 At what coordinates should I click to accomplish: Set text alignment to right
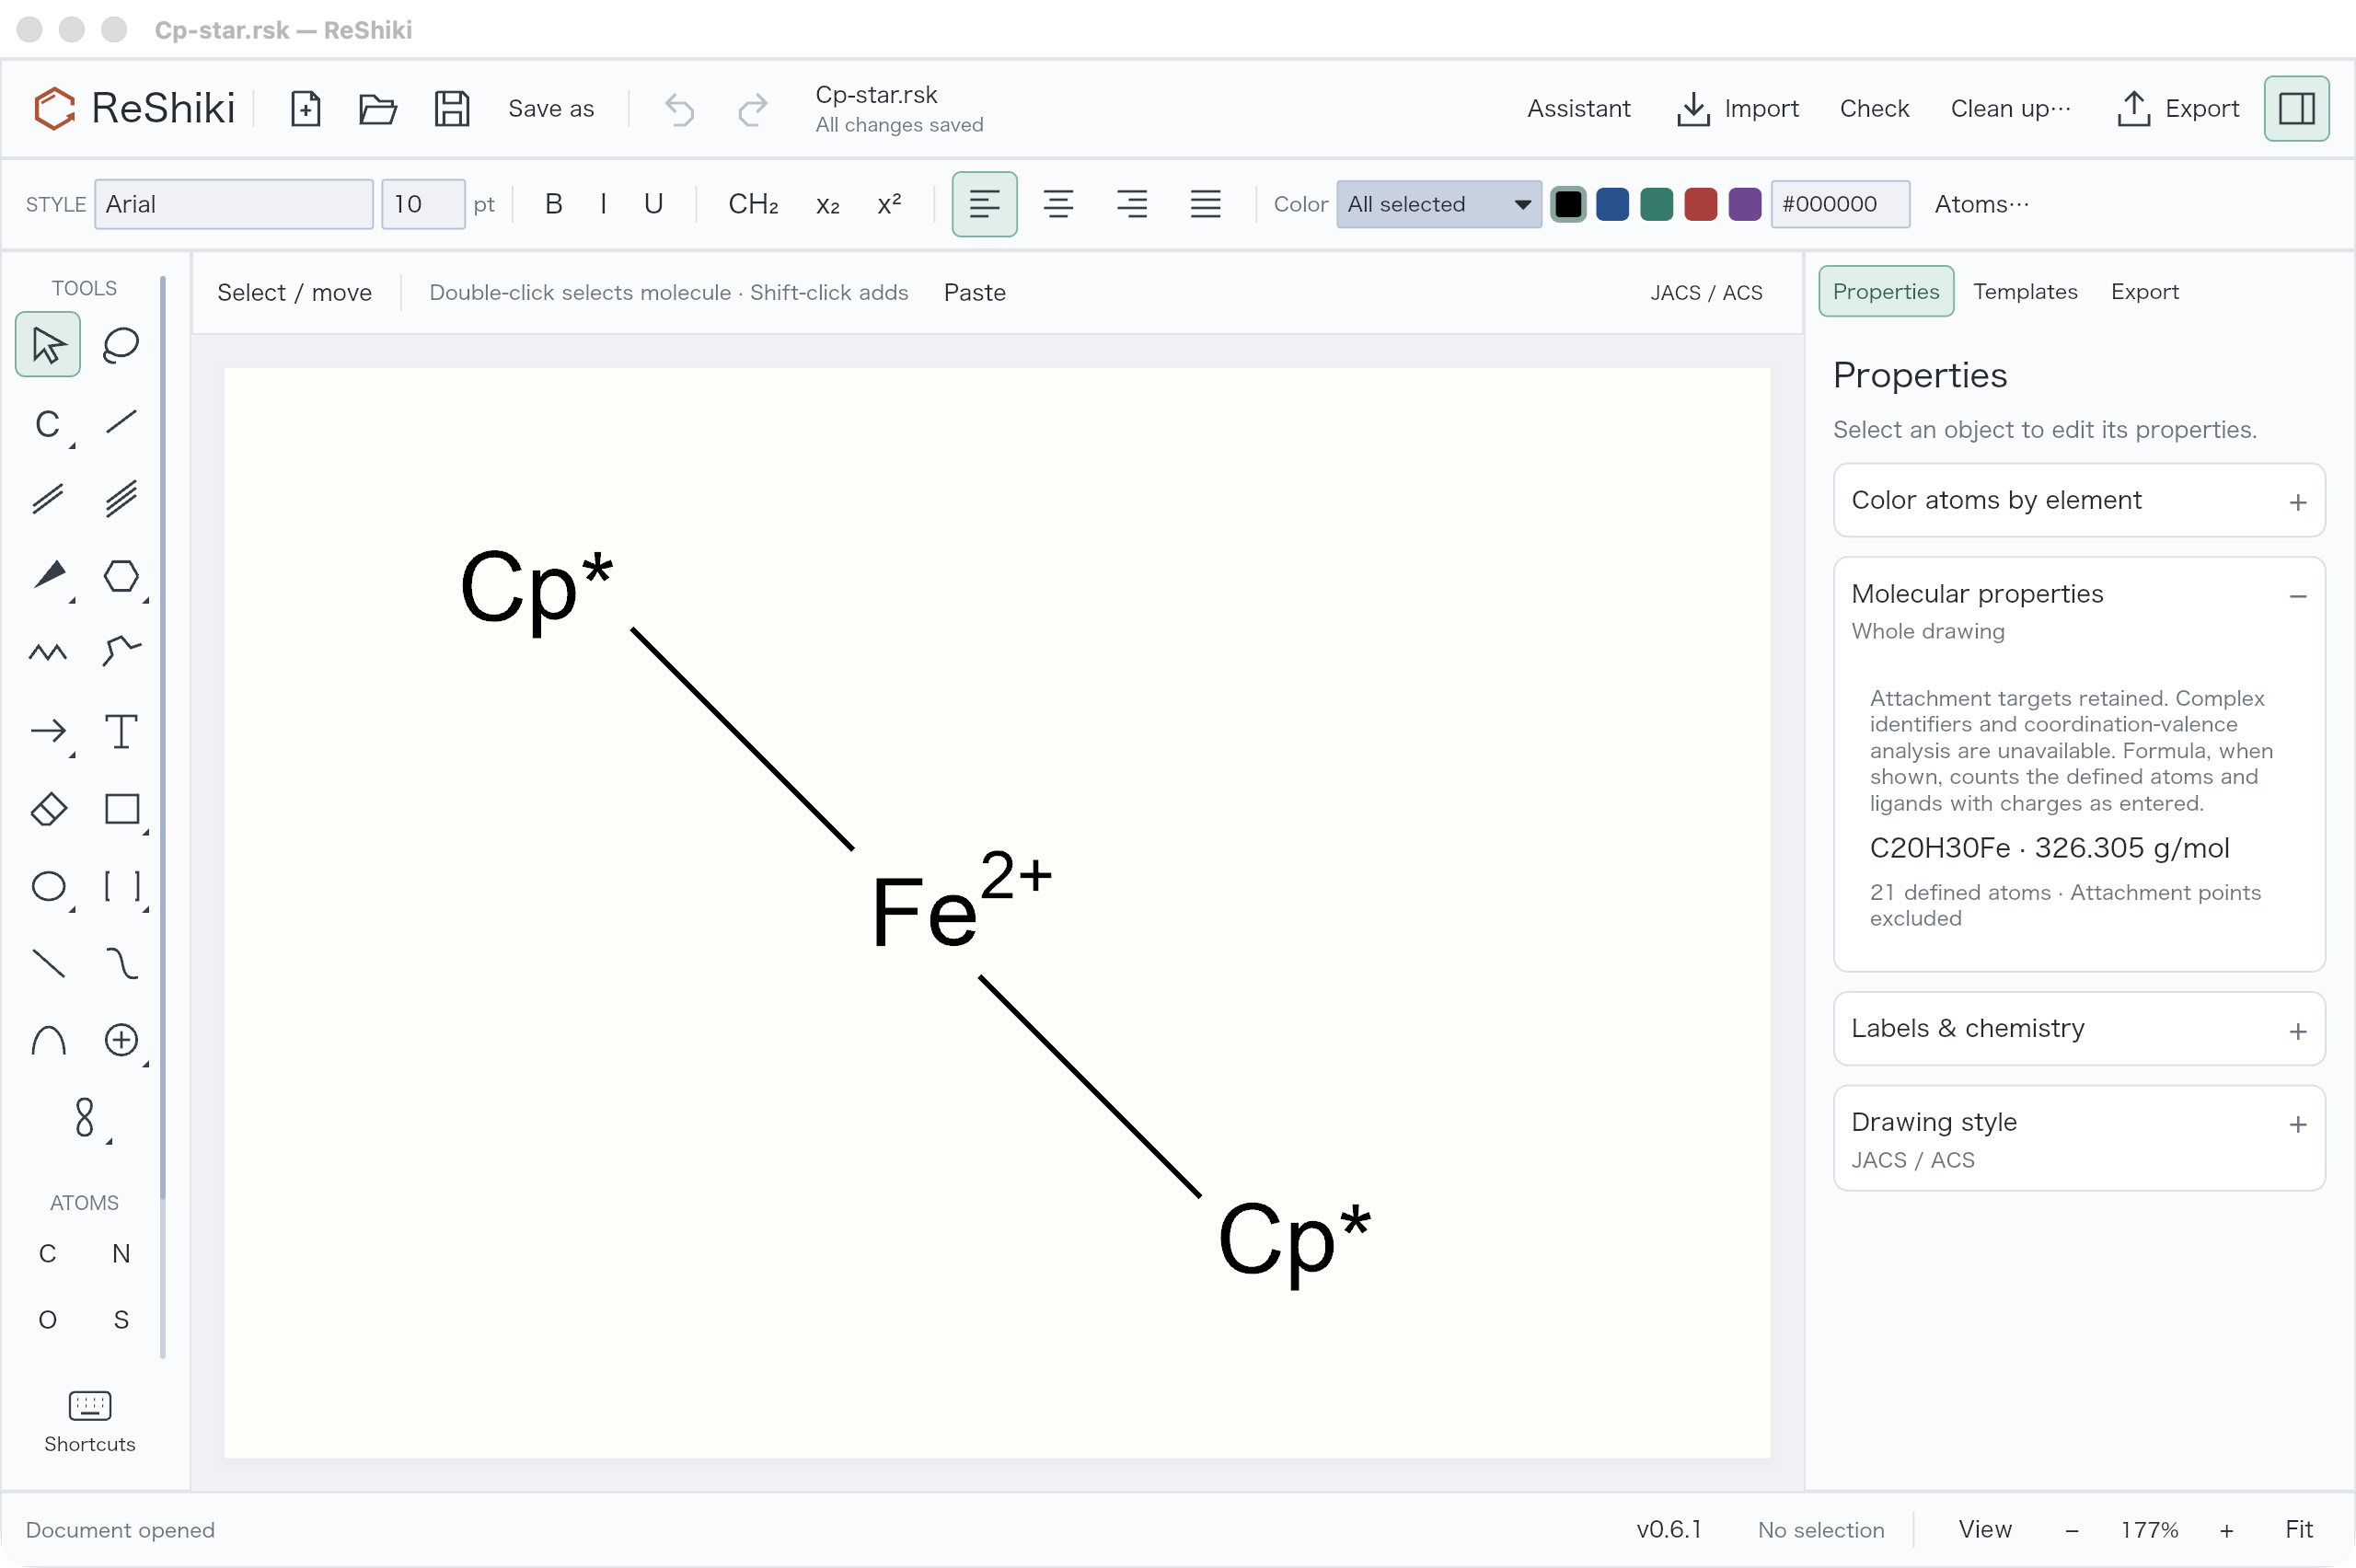1132,204
